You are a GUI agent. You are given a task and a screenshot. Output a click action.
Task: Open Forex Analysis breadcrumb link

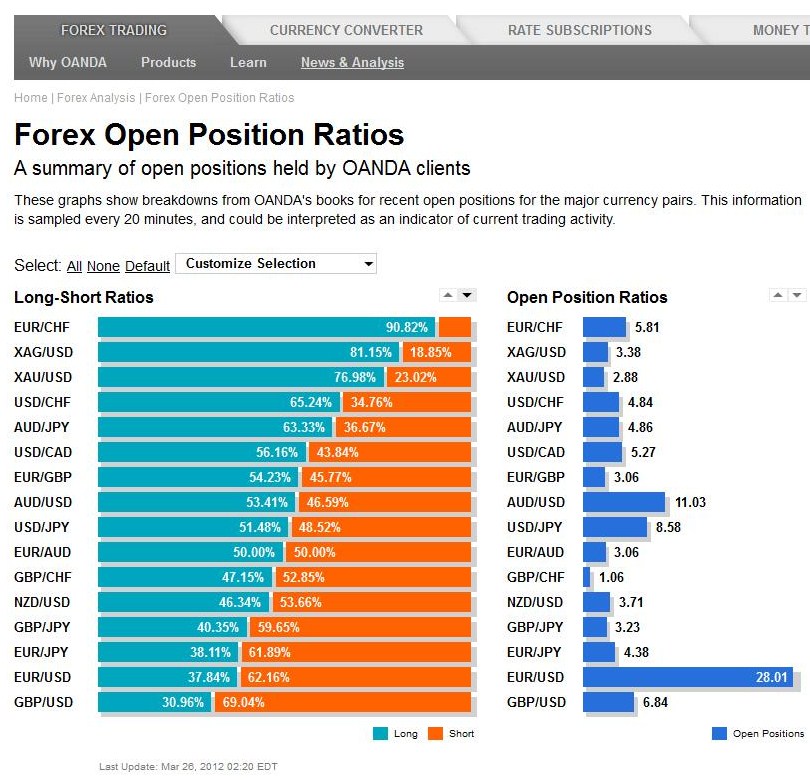(96, 98)
